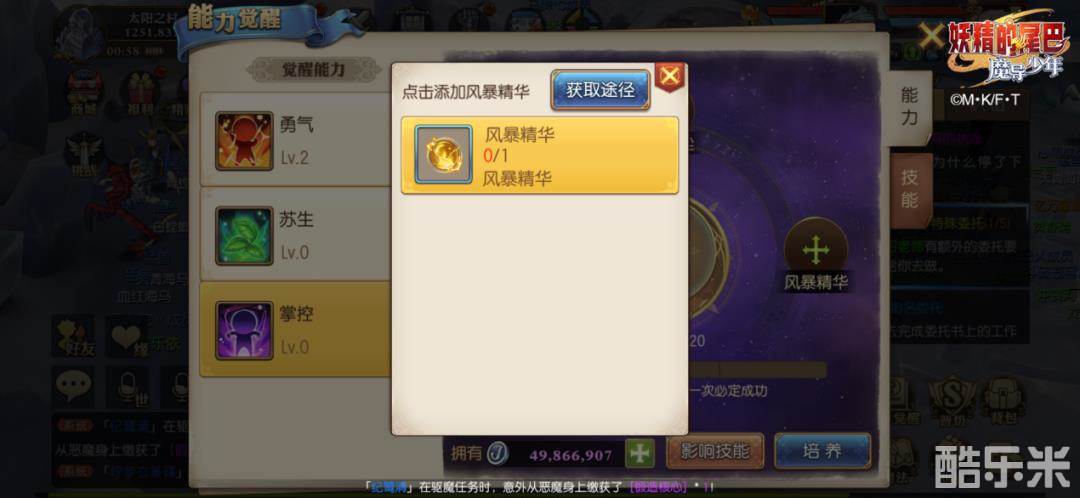
Task: Close the panel with gold X
Action: point(932,34)
